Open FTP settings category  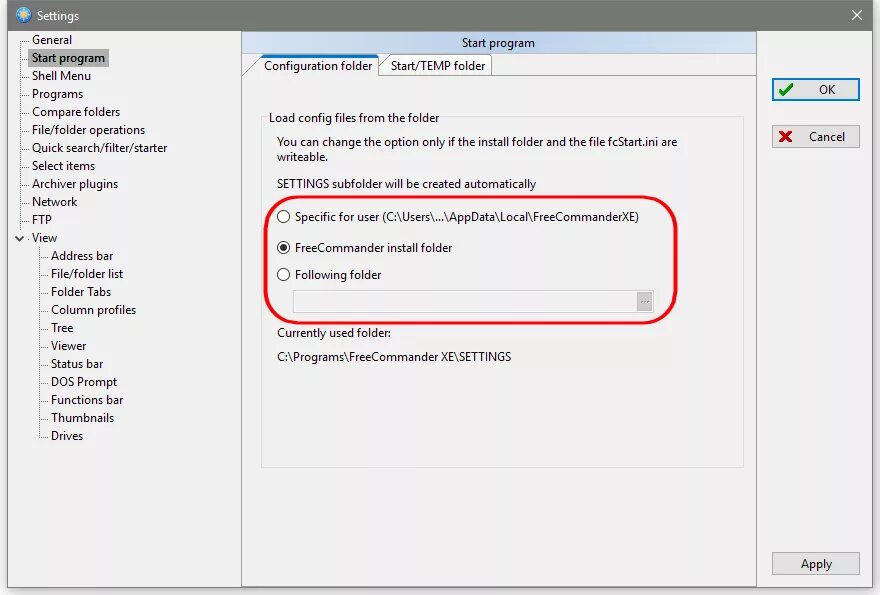click(x=42, y=219)
